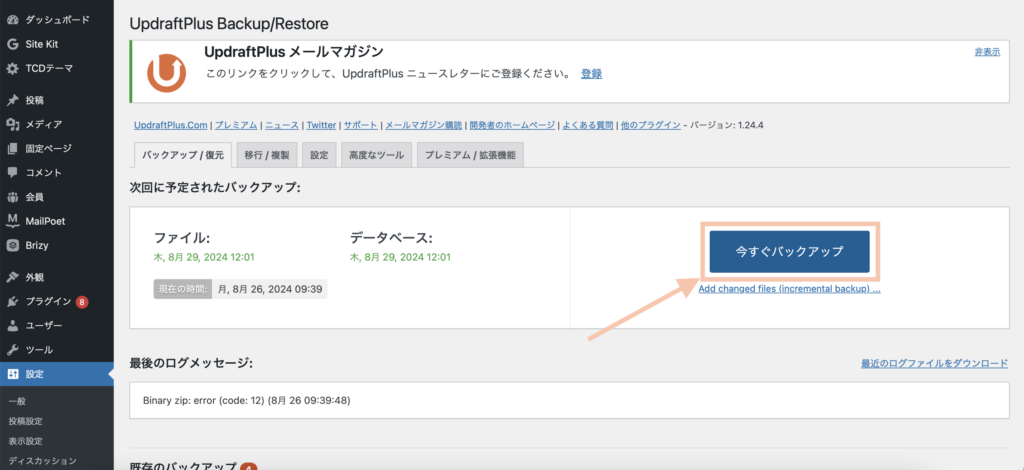Viewport: 1024px width, 470px height.
Task: Open the サポート link
Action: (360, 125)
